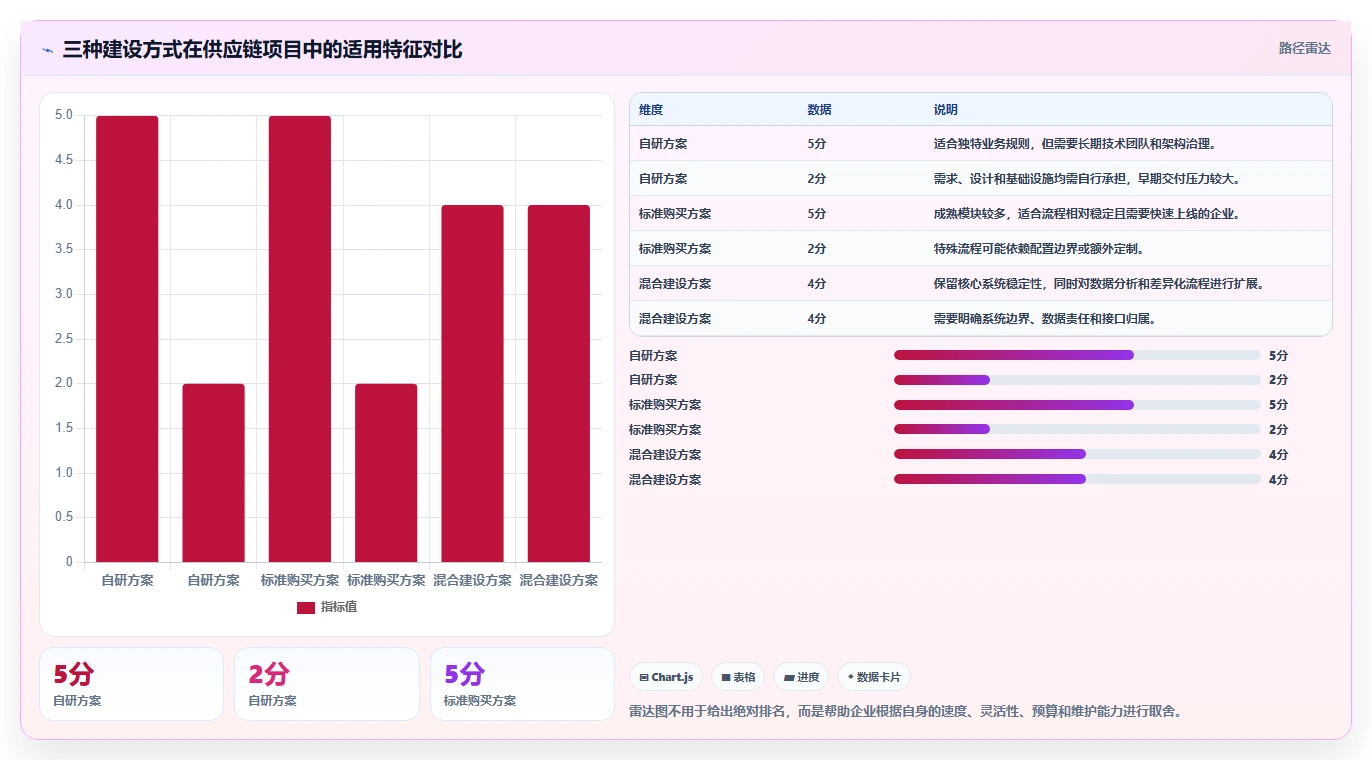Image resolution: width=1372 pixels, height=760 pixels.
Task: Toggle the 指标值 legend swatch under the chart
Action: (306, 608)
